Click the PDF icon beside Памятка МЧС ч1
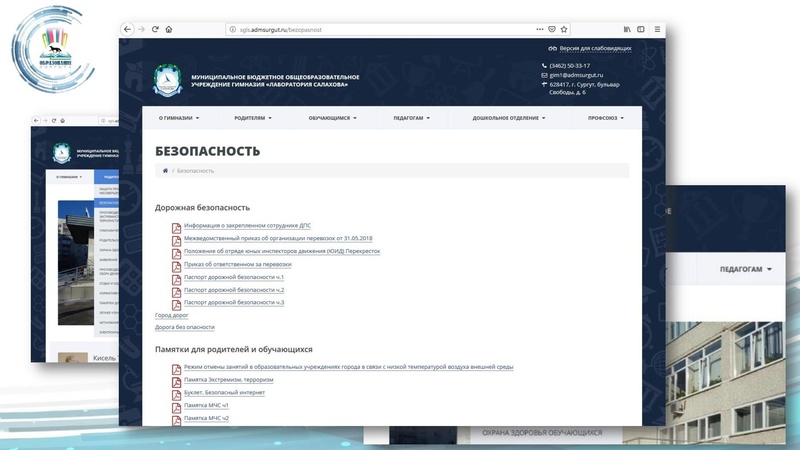 point(176,408)
